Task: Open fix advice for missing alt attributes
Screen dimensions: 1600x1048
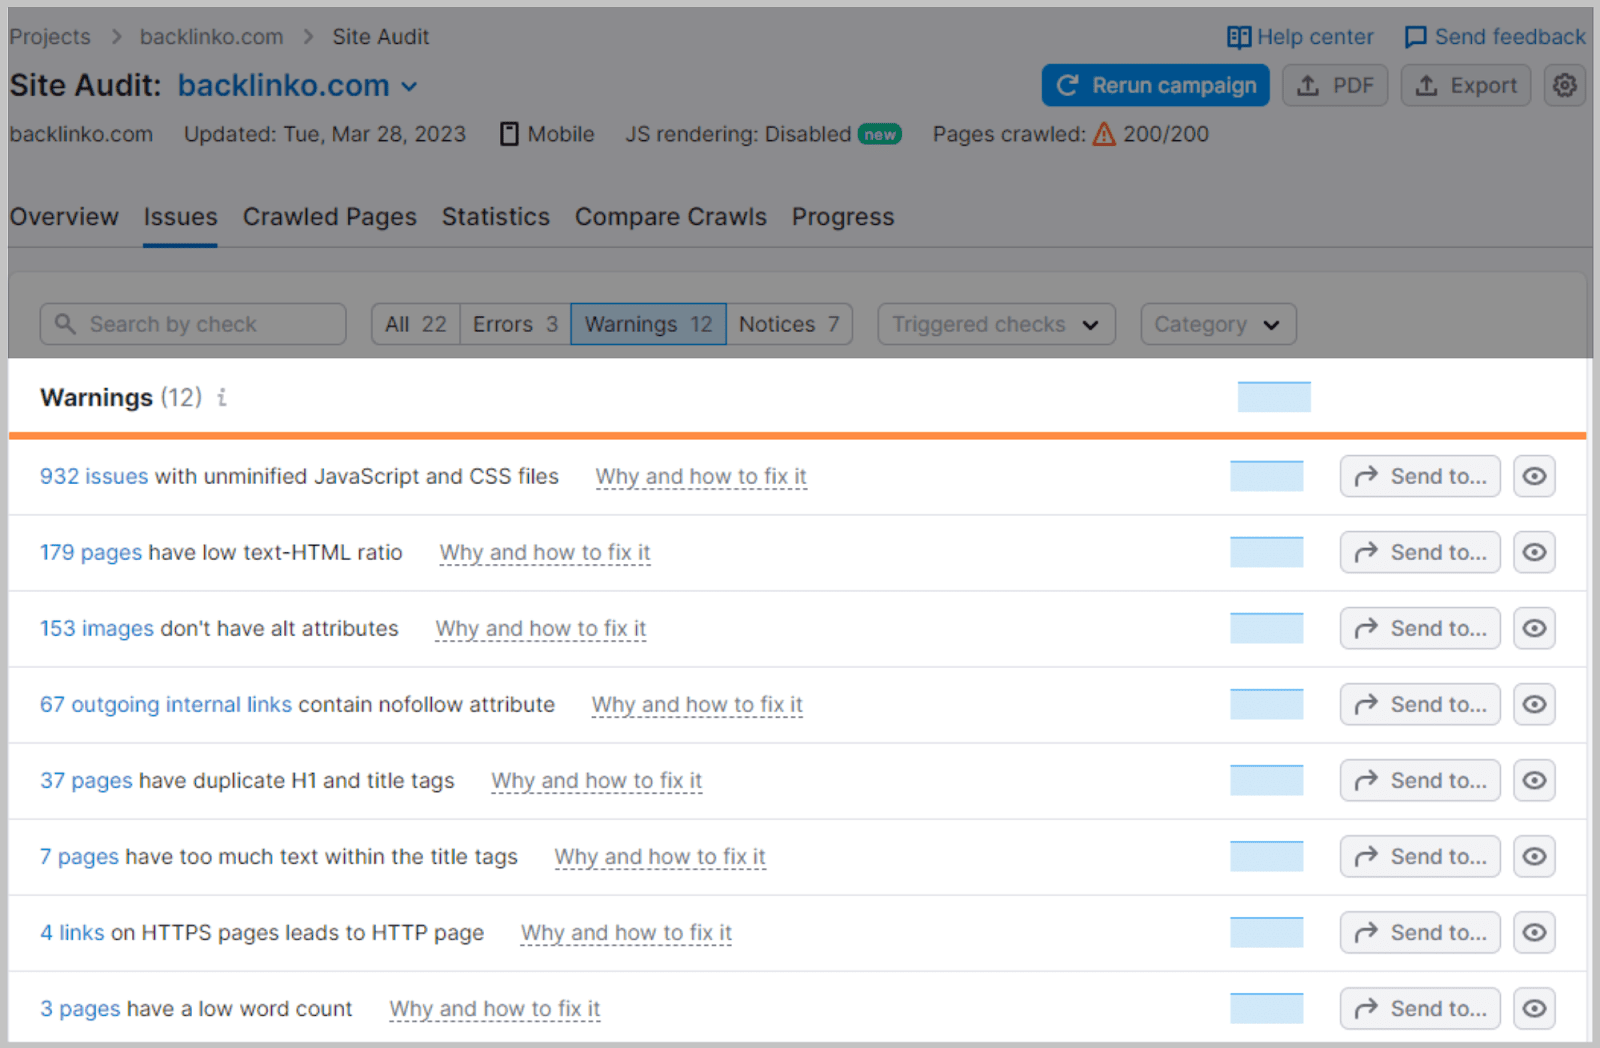Action: point(541,628)
